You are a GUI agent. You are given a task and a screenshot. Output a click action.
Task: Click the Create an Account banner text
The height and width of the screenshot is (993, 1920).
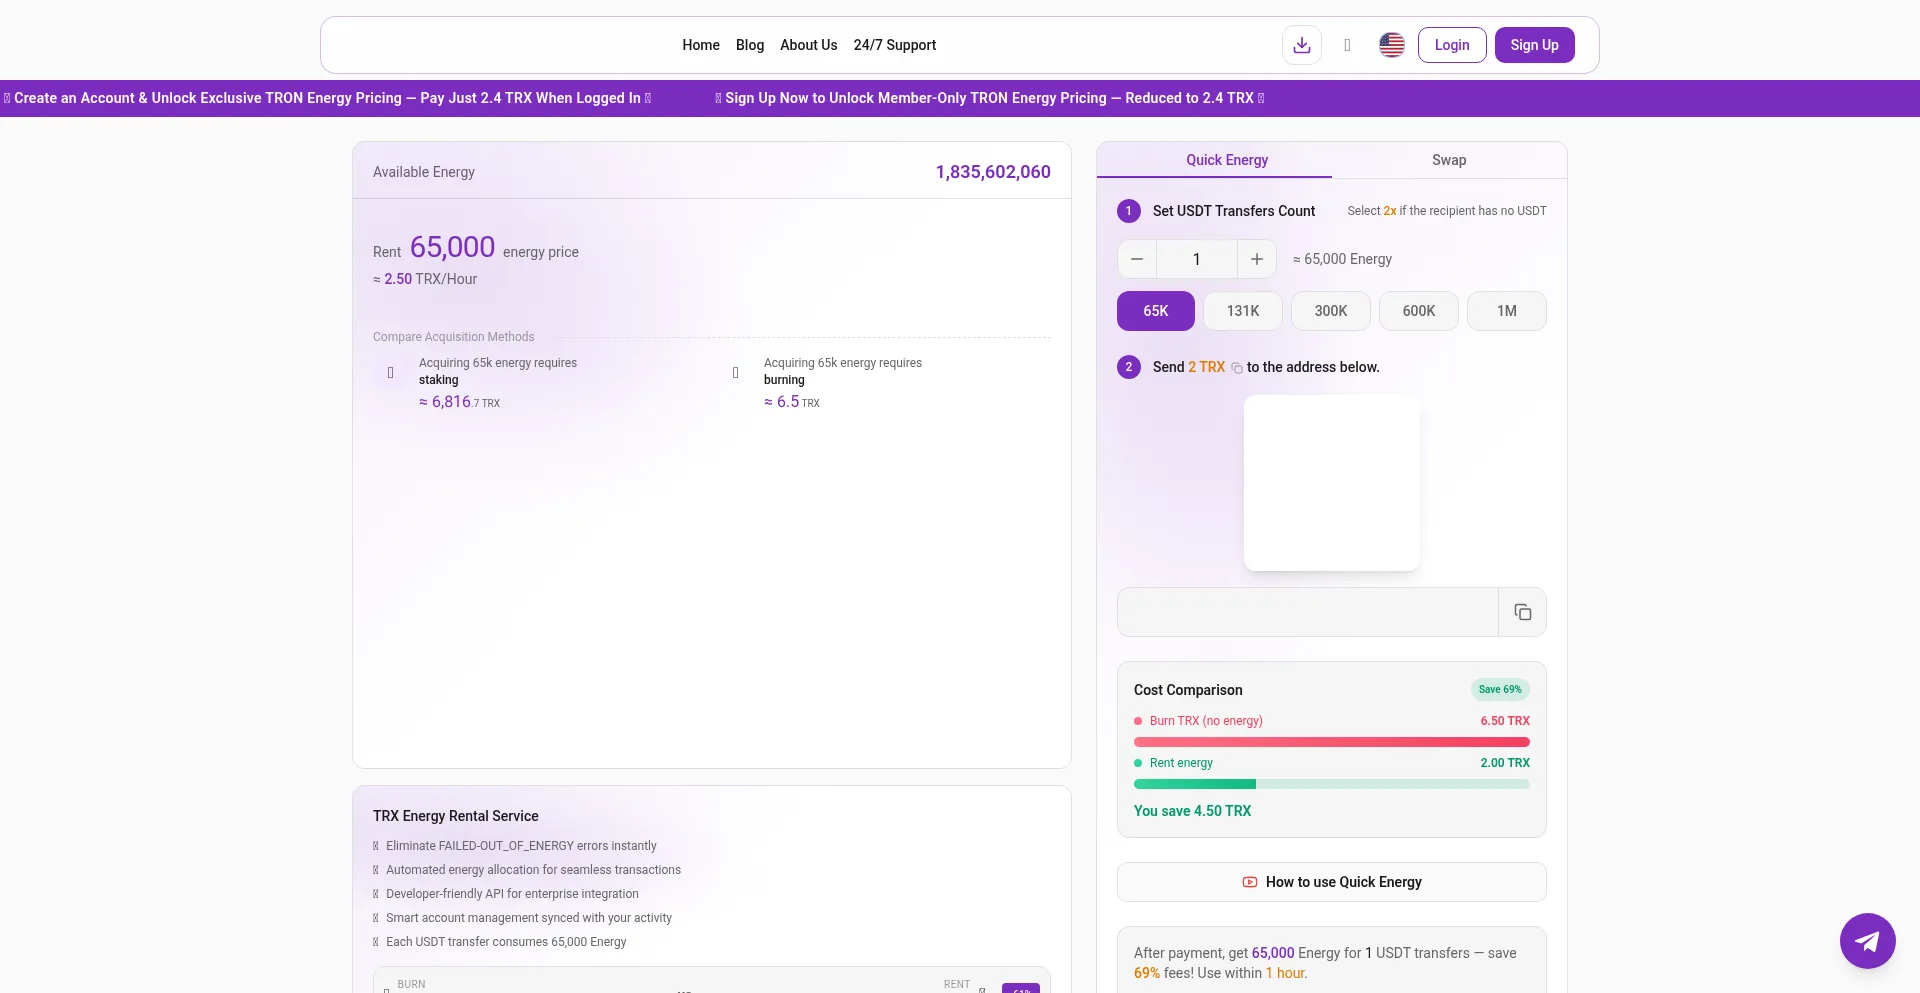327,98
